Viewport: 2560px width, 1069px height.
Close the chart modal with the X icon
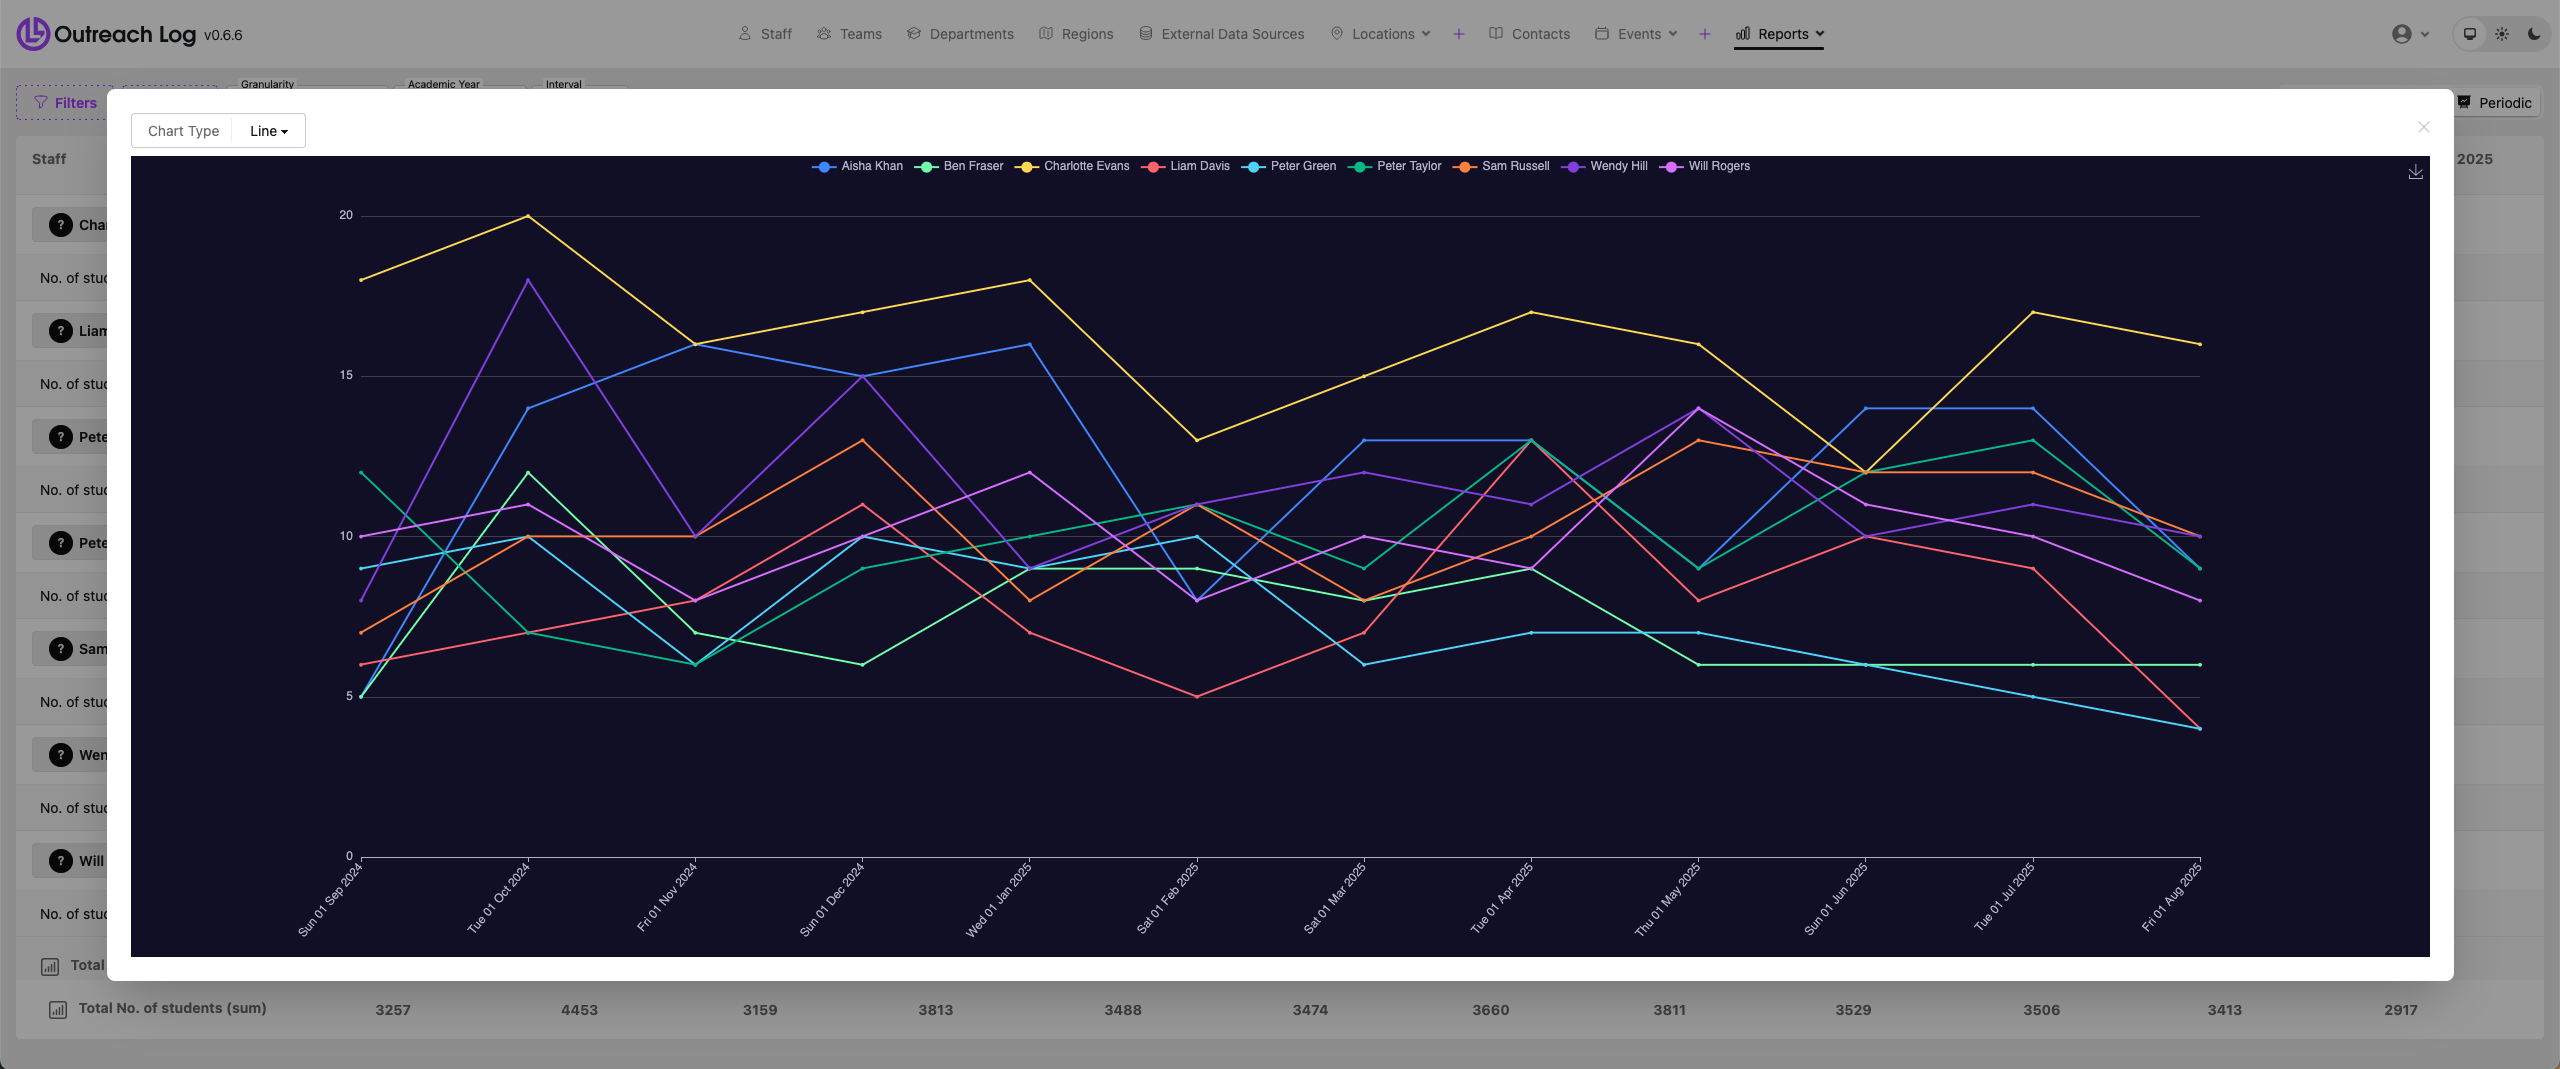2423,127
